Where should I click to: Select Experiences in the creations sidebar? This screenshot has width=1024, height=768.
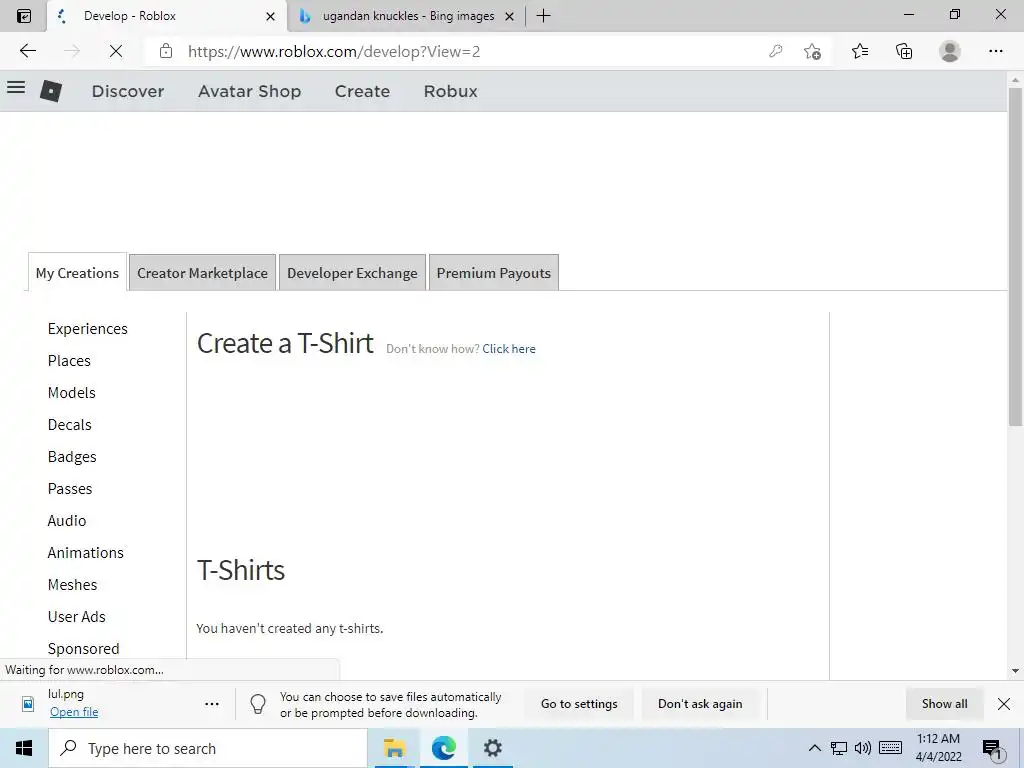pyautogui.click(x=88, y=329)
